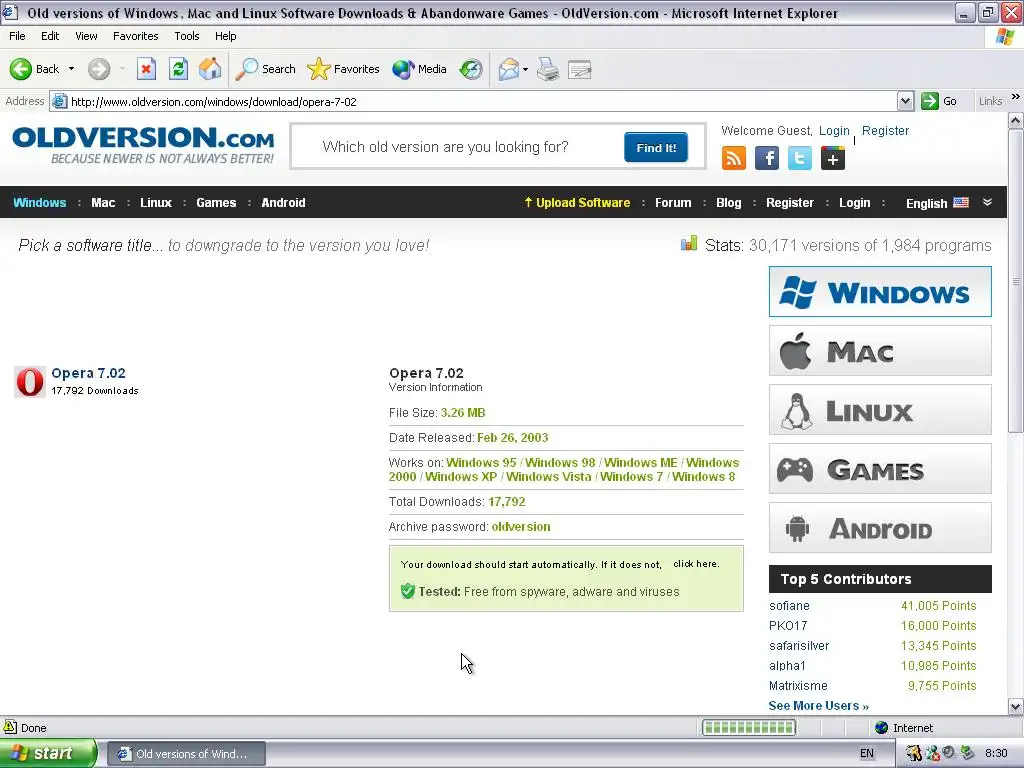Click the large Android category button
The width and height of the screenshot is (1024, 768).
click(880, 528)
